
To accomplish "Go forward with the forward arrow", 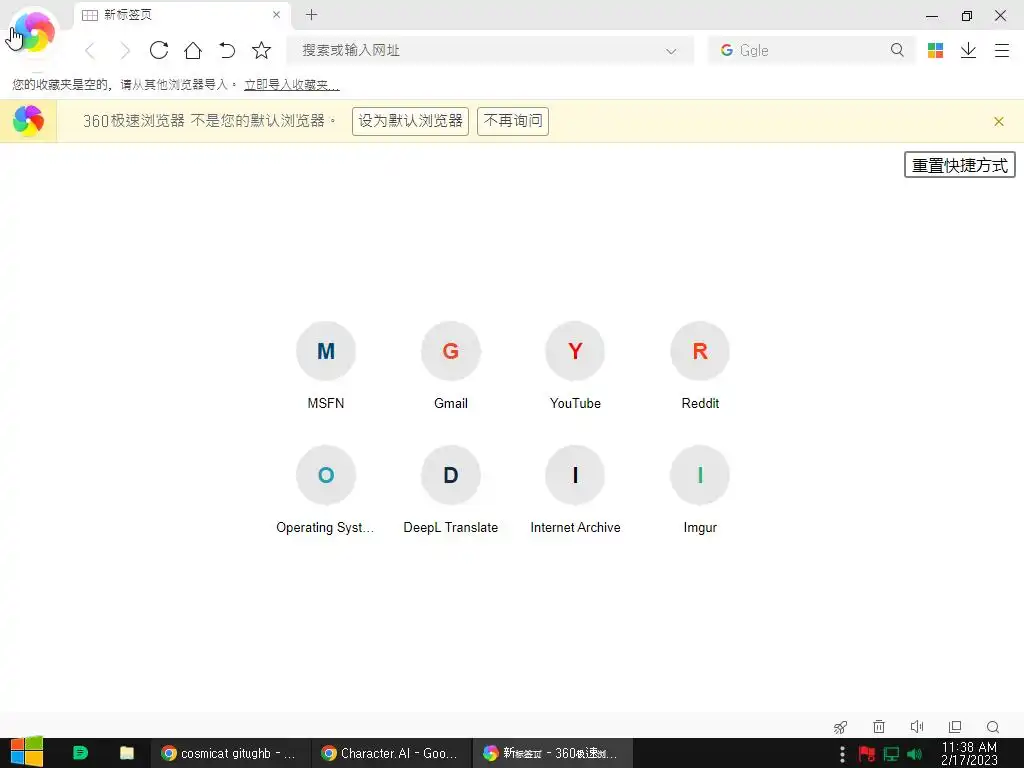I will 125,50.
